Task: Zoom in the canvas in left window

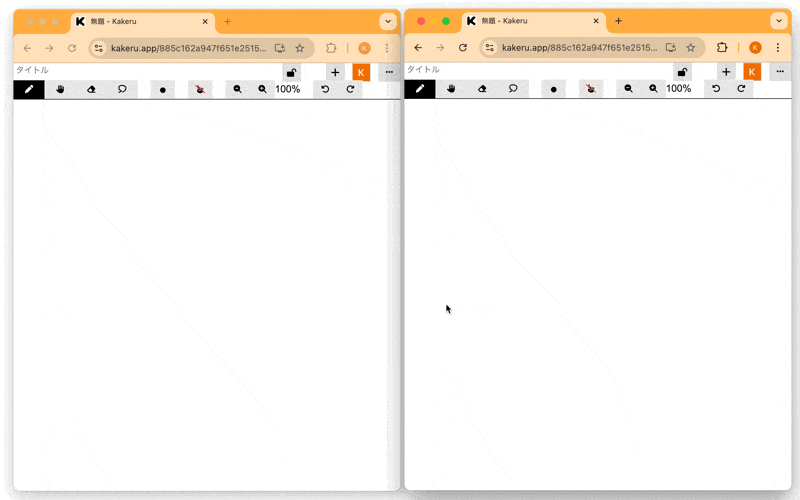Action: click(x=262, y=89)
